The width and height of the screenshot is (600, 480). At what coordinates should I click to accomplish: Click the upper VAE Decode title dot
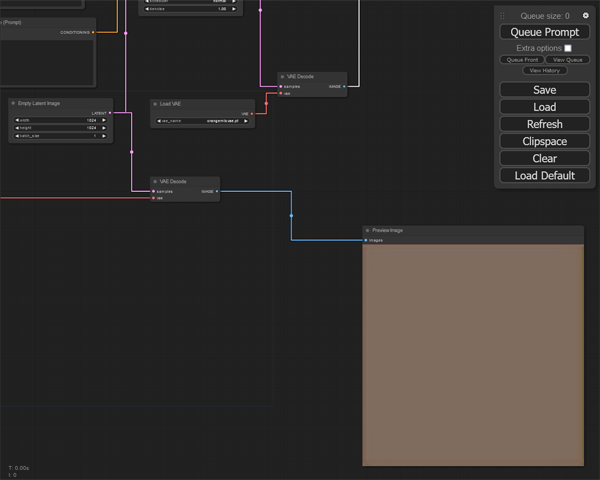point(283,76)
